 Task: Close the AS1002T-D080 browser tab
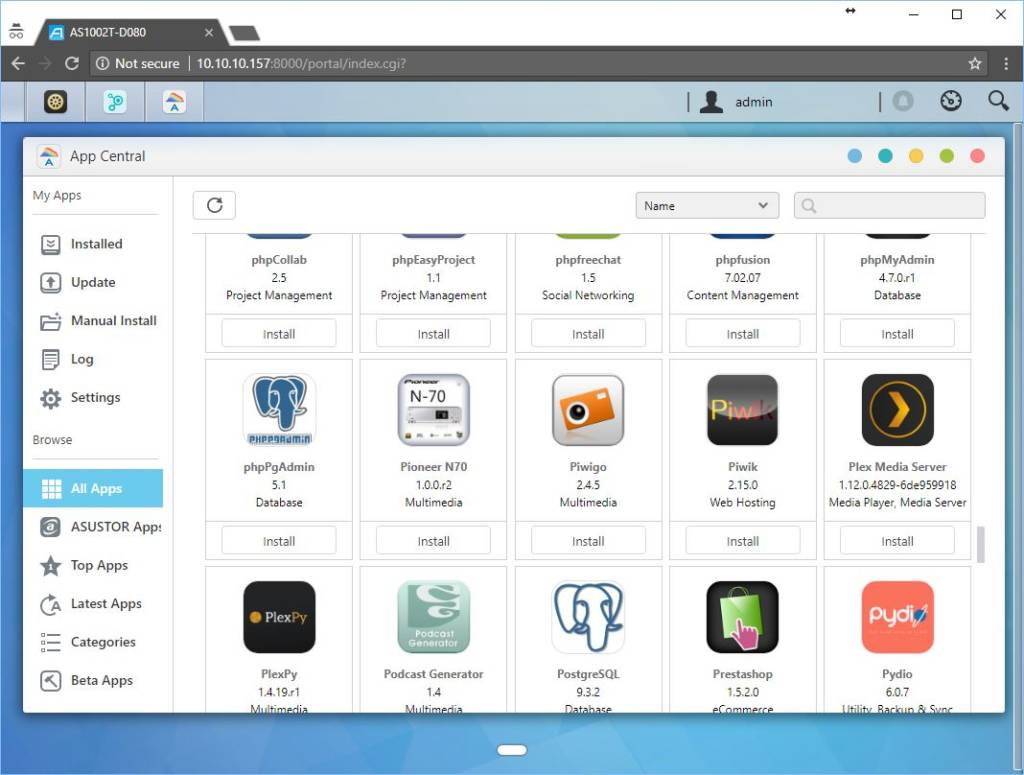[209, 32]
